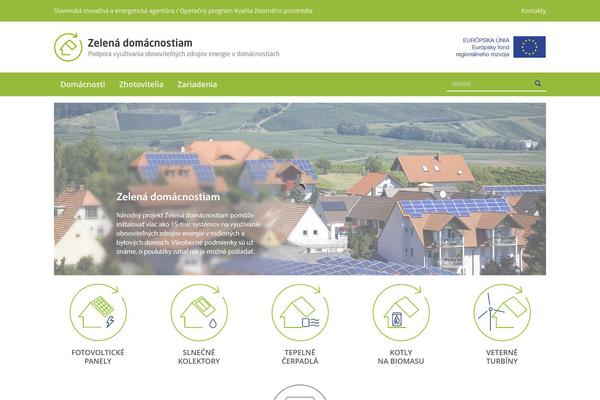Click the Podpora využívania obnoviteľných zdrojov tagline
Viewport: 600px width, 400px height.
coord(184,54)
